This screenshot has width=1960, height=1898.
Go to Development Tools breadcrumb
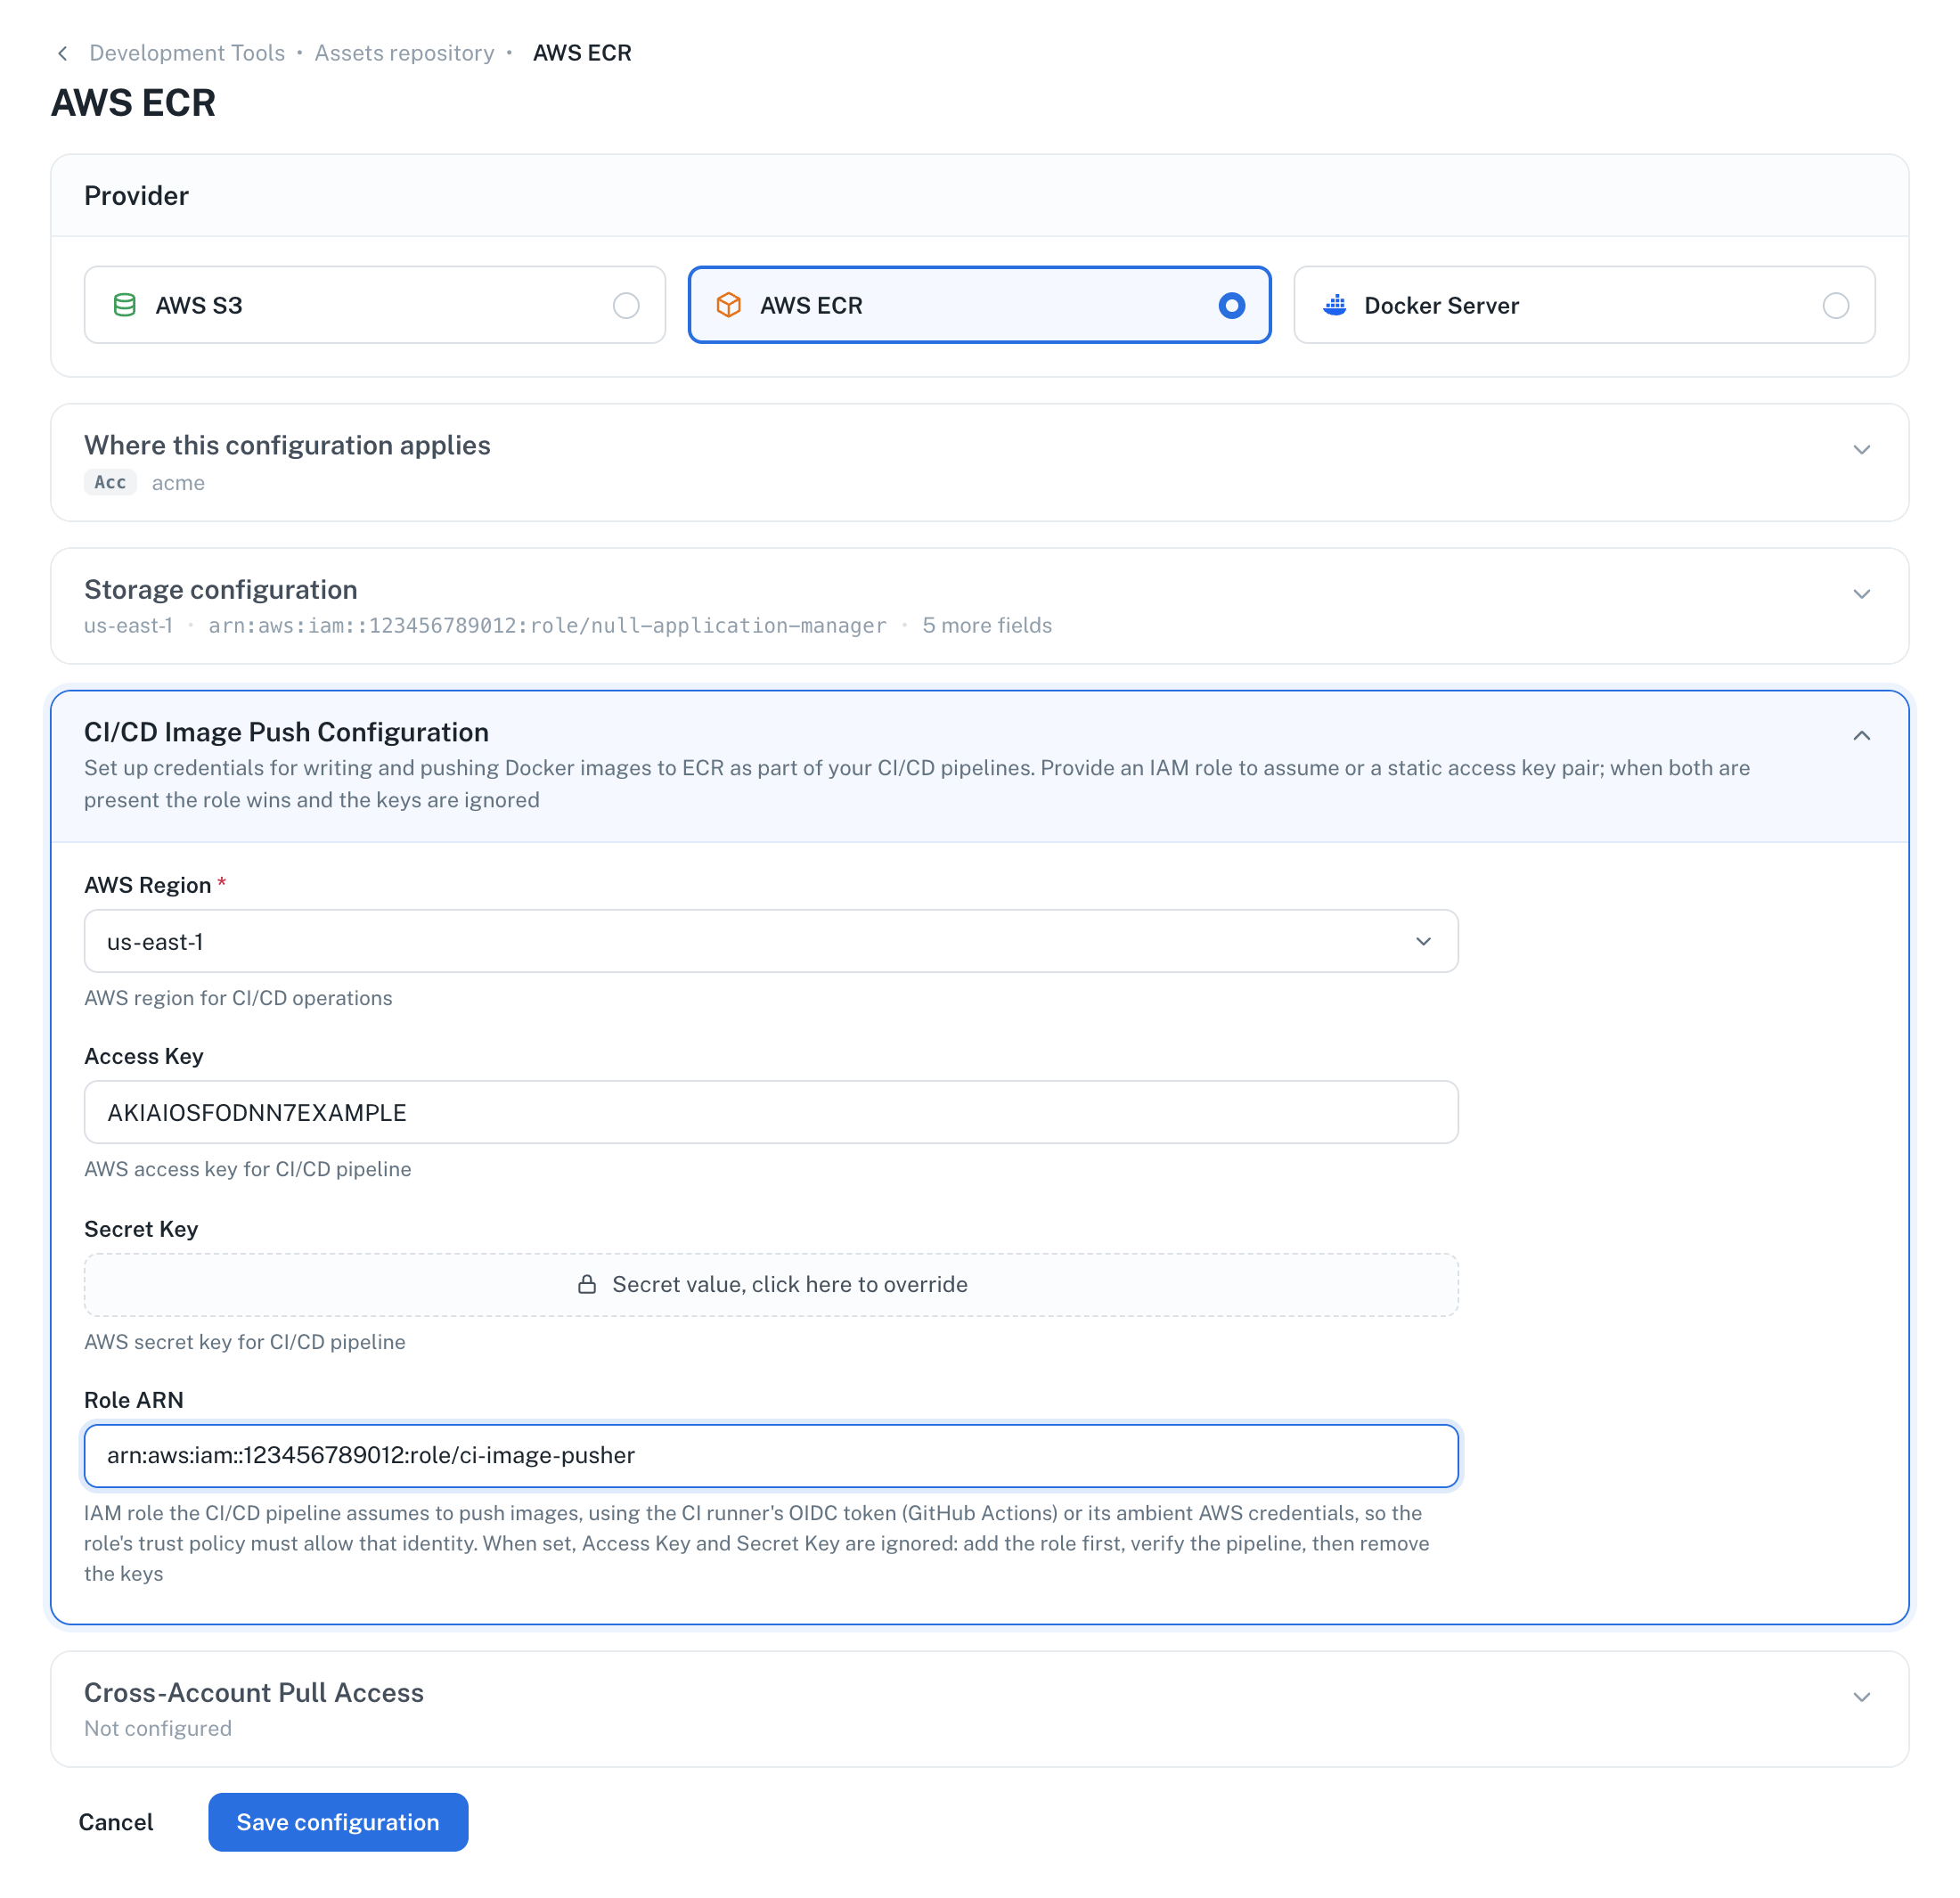pos(187,53)
